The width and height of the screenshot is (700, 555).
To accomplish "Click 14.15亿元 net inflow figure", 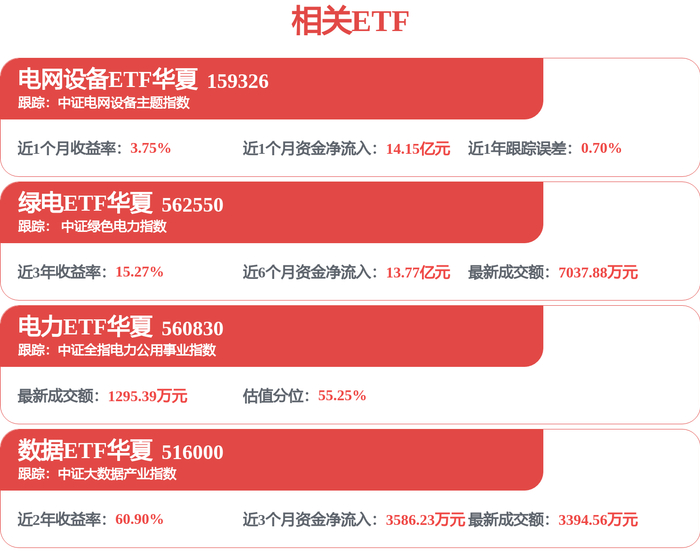I will 418,148.
